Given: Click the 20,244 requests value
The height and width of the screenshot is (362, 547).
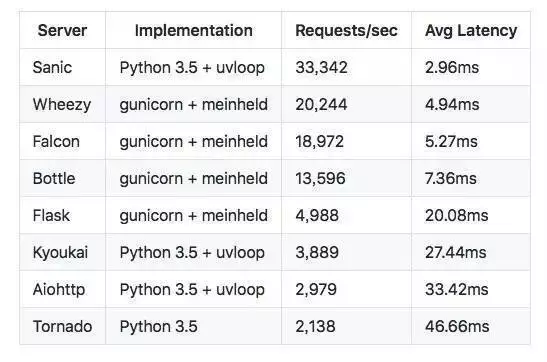Looking at the screenshot, I should (321, 105).
